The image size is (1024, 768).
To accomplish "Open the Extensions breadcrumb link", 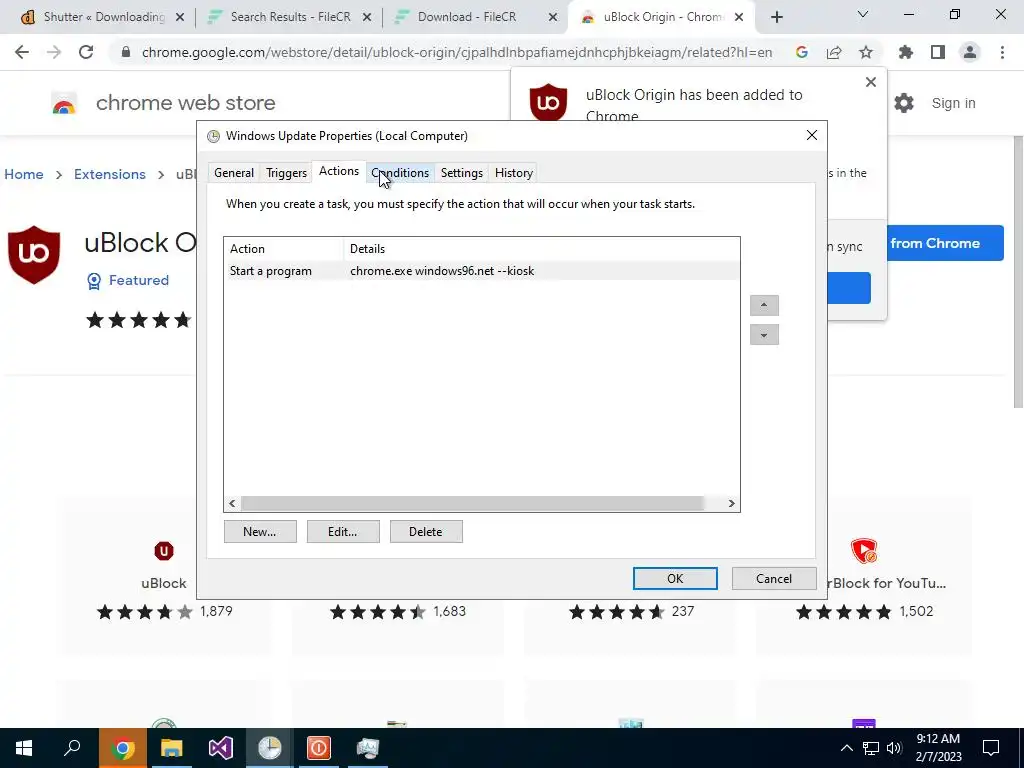I will (110, 174).
